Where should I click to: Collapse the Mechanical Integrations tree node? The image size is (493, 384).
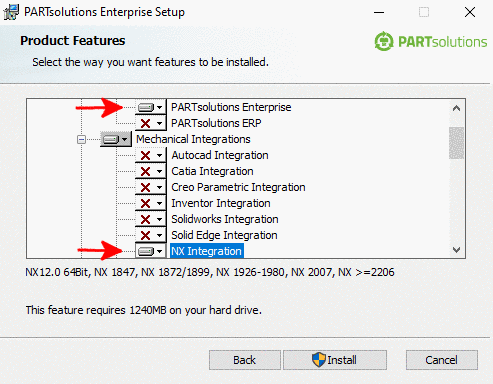click(81, 139)
